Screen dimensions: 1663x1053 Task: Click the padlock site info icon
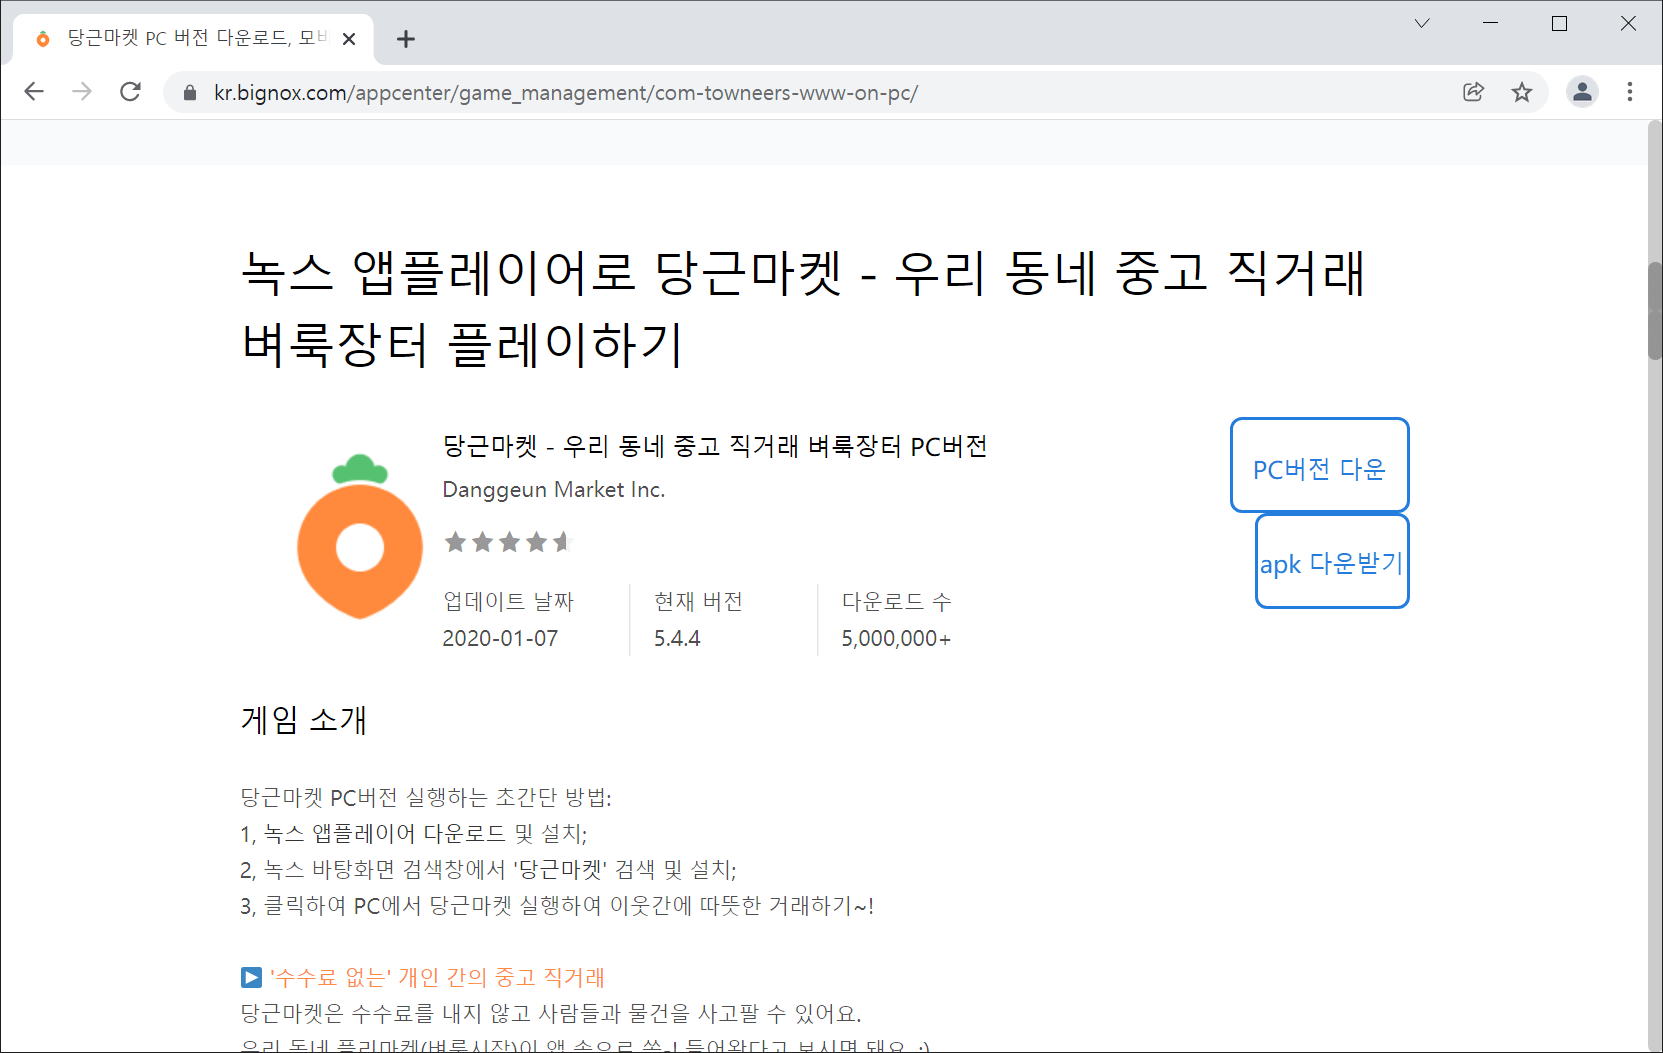point(190,93)
